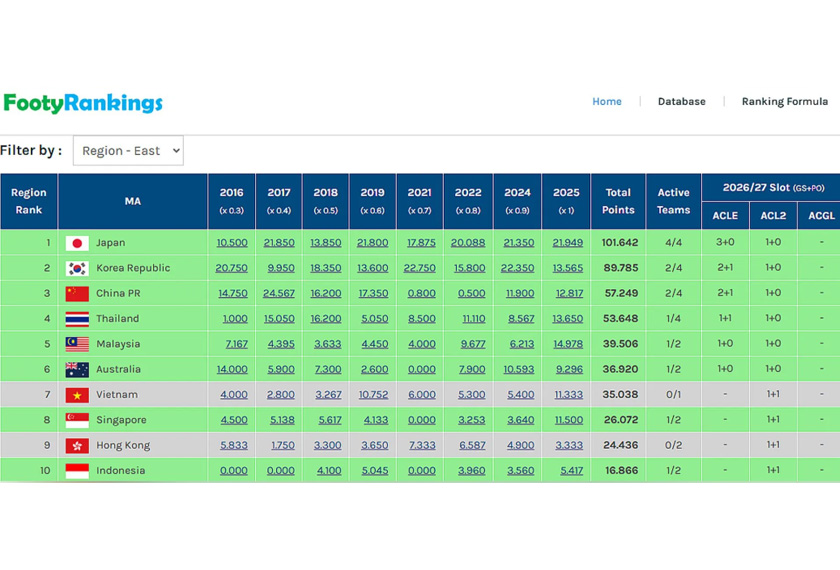Open Japan's 2025 score 21.949
Image resolution: width=840 pixels, height=570 pixels.
pos(567,243)
